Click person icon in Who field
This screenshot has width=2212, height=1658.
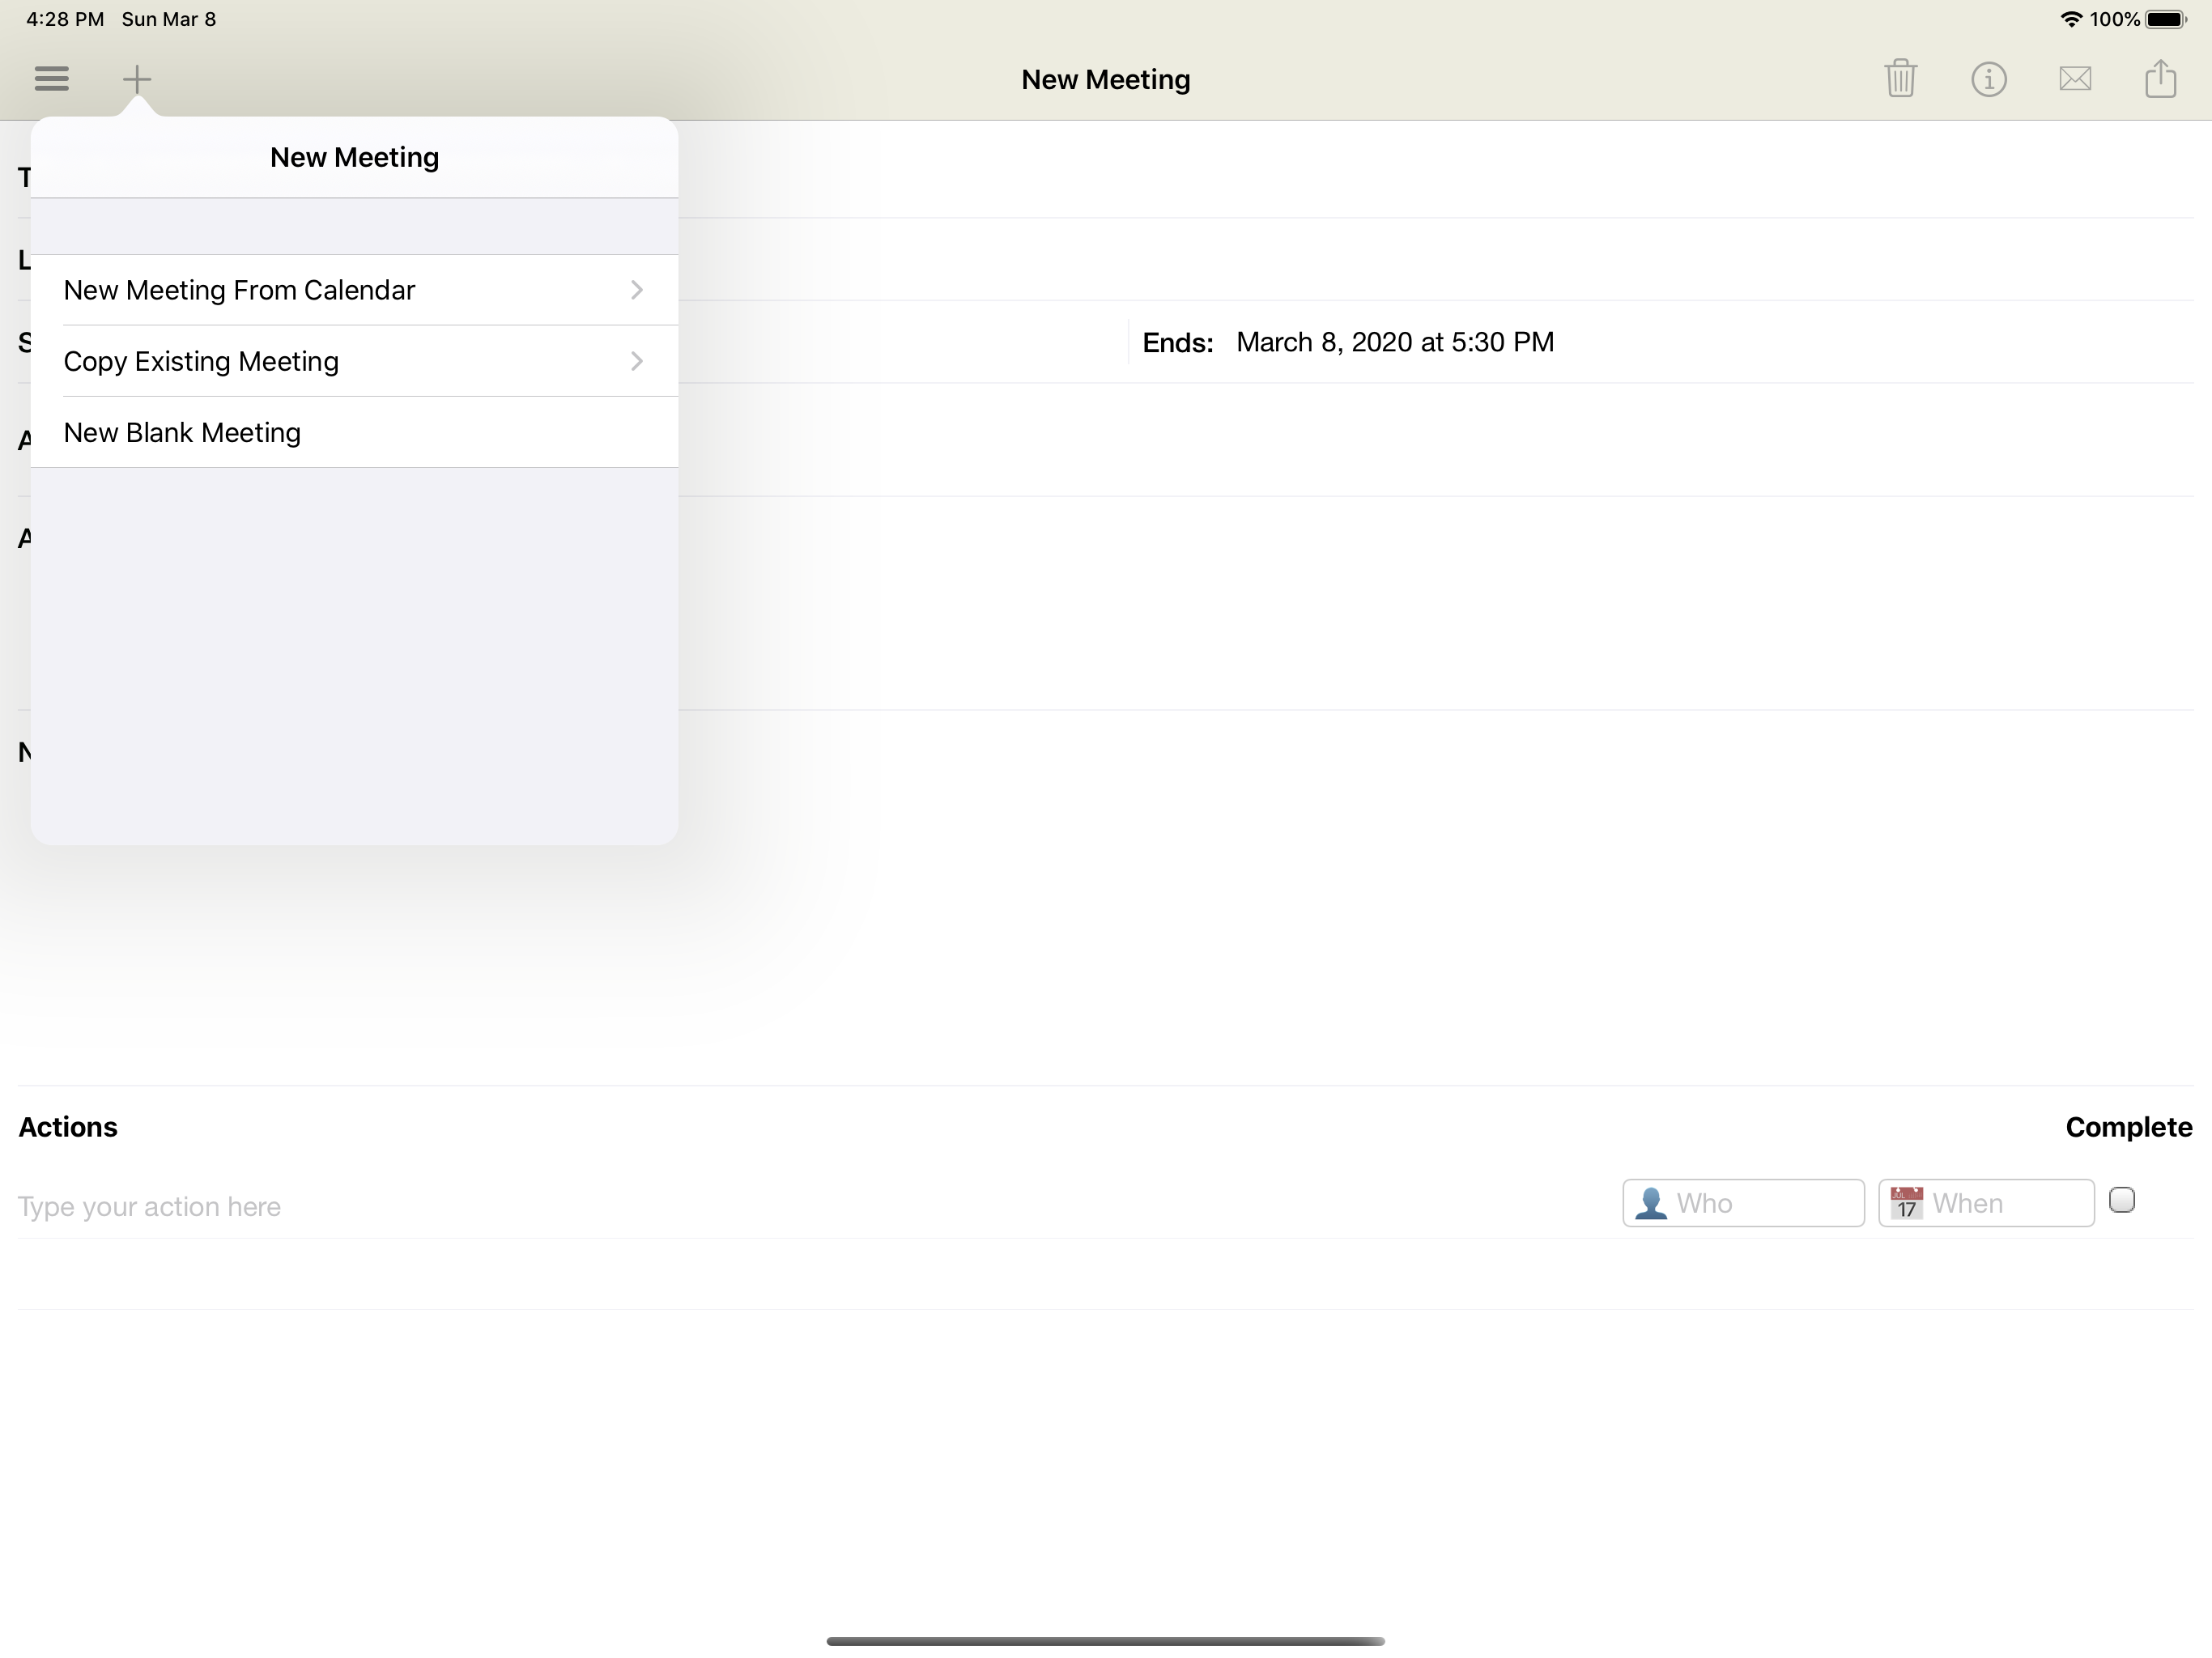click(1650, 1203)
